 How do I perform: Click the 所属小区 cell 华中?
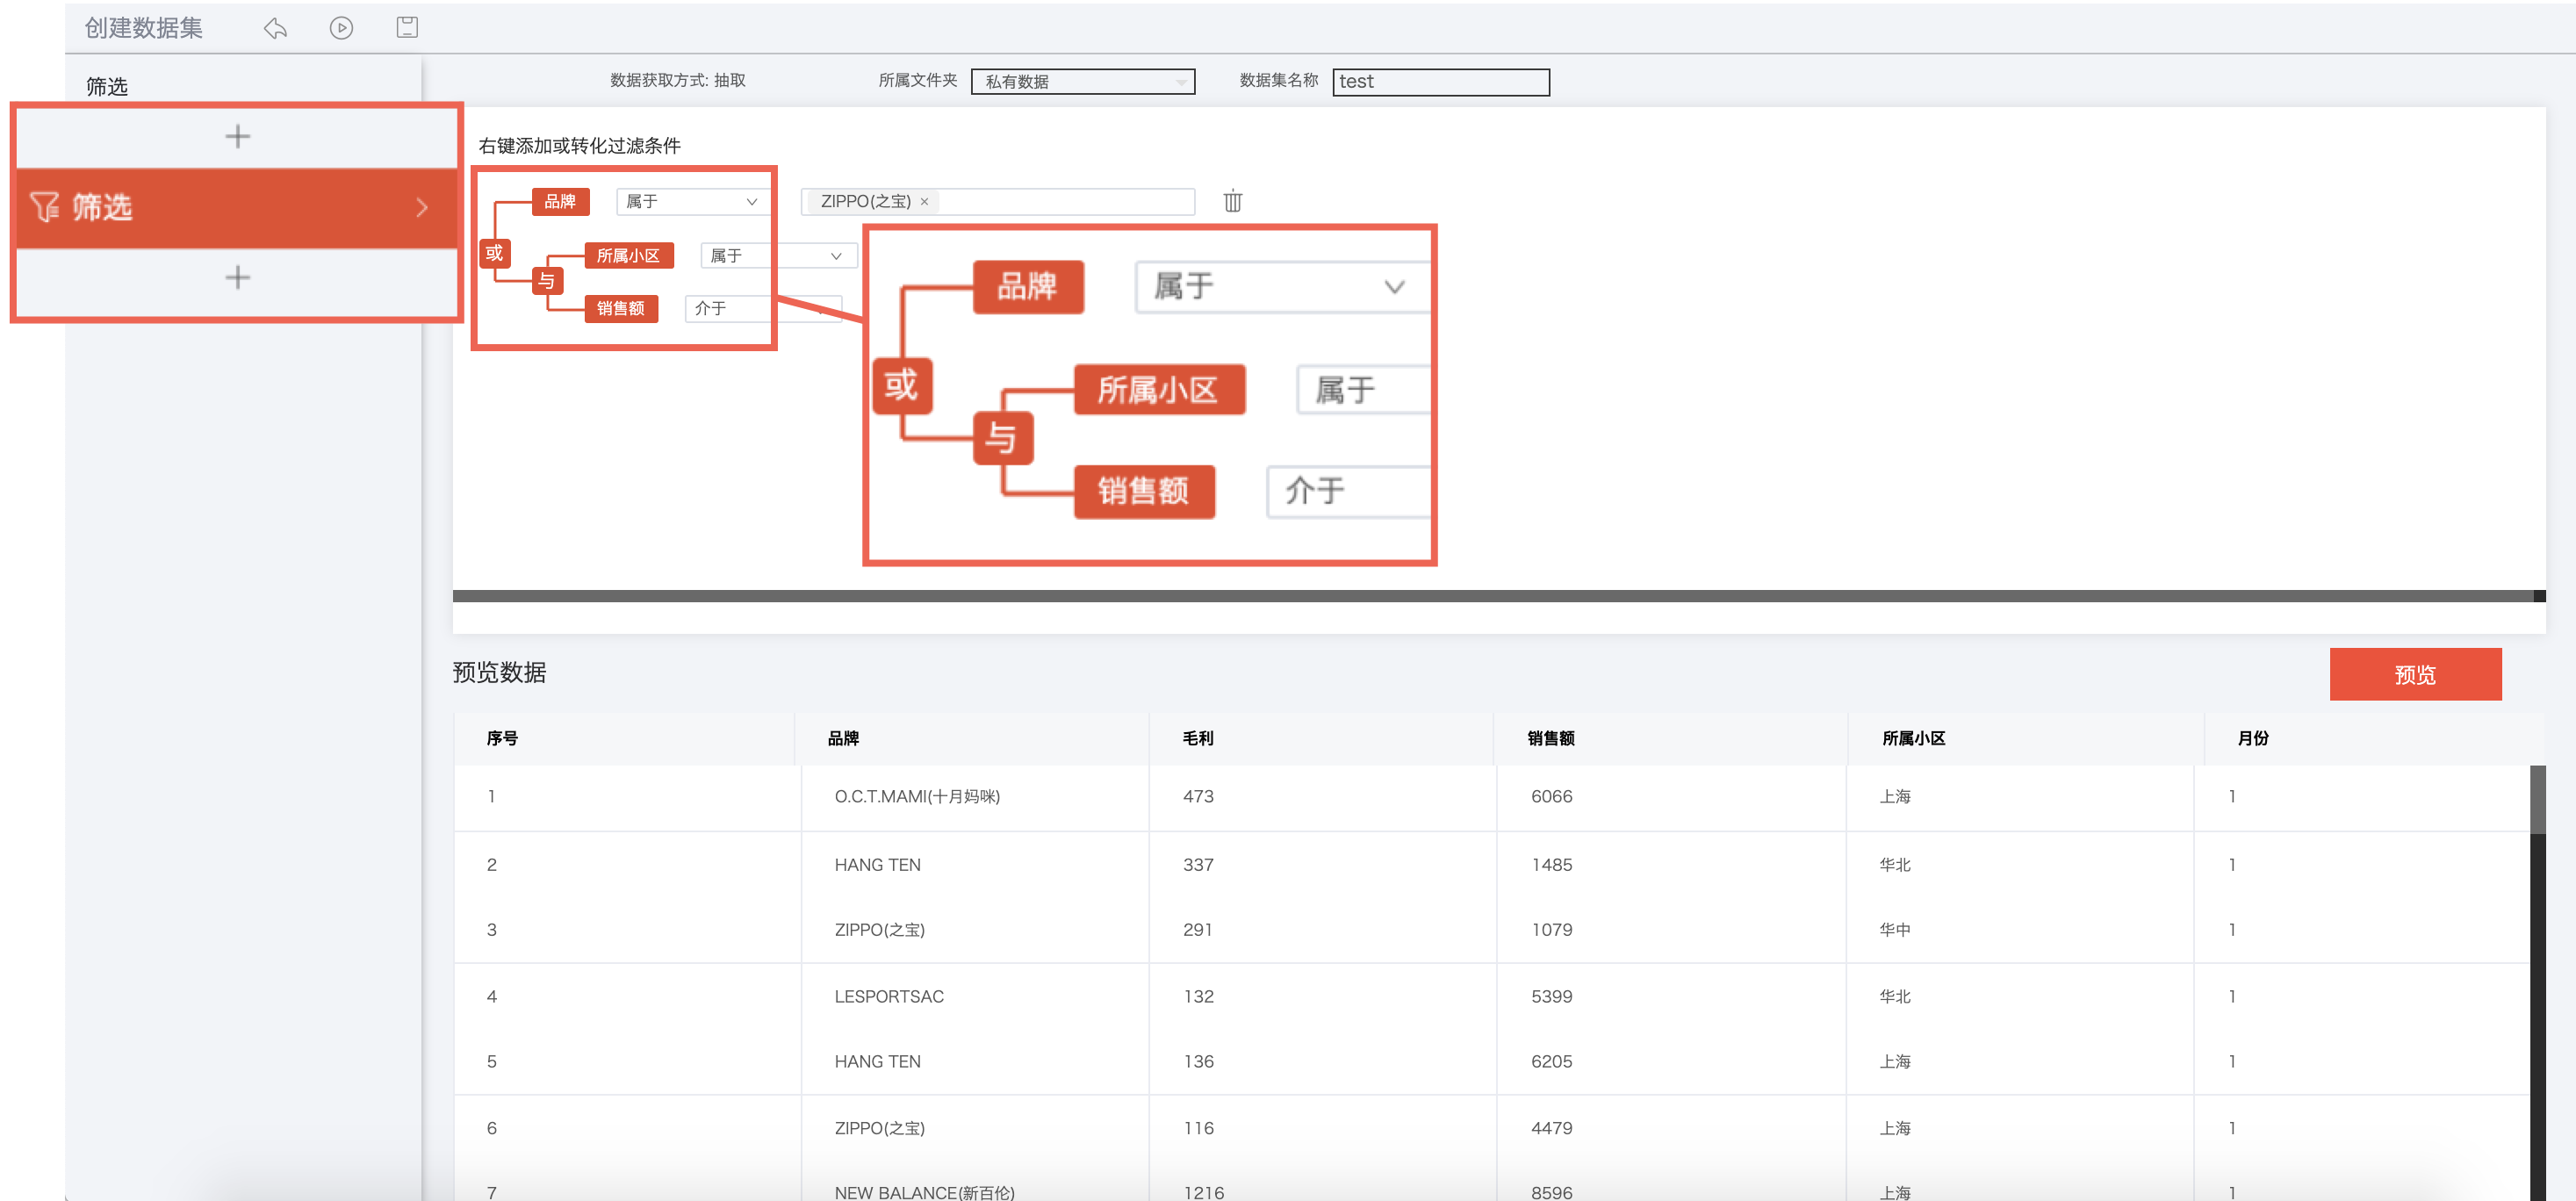pos(1894,930)
